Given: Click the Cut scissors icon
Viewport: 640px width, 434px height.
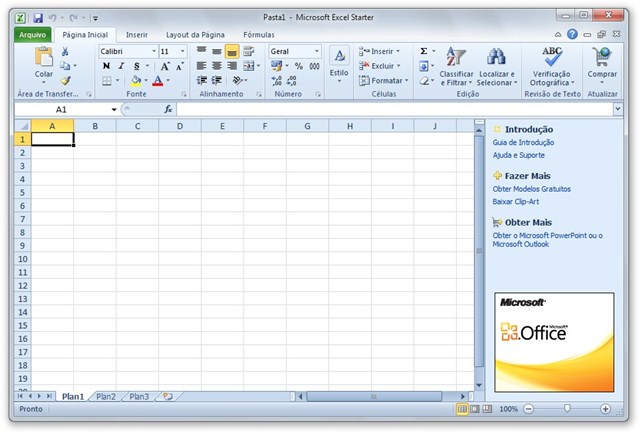Looking at the screenshot, I should coord(65,51).
